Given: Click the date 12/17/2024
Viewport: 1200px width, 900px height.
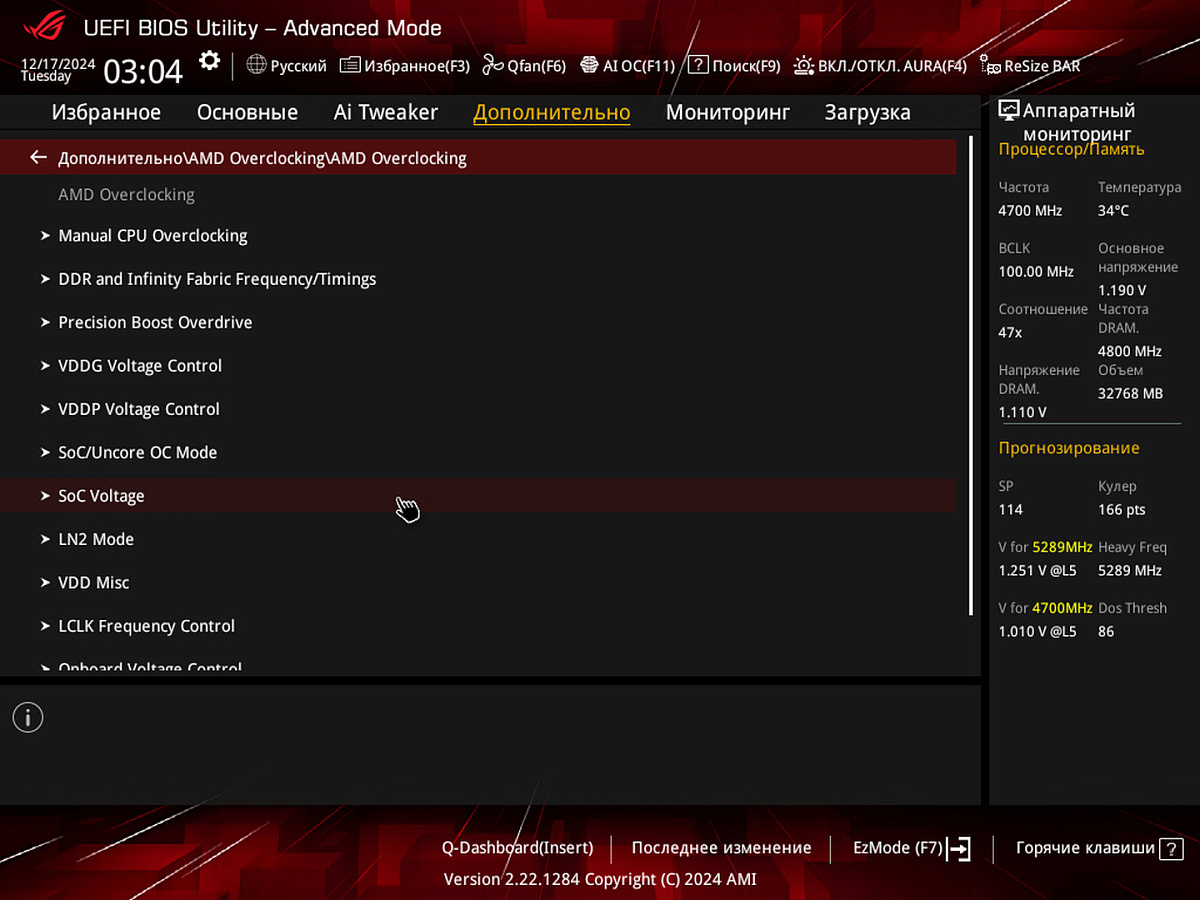Looking at the screenshot, I should [59, 63].
